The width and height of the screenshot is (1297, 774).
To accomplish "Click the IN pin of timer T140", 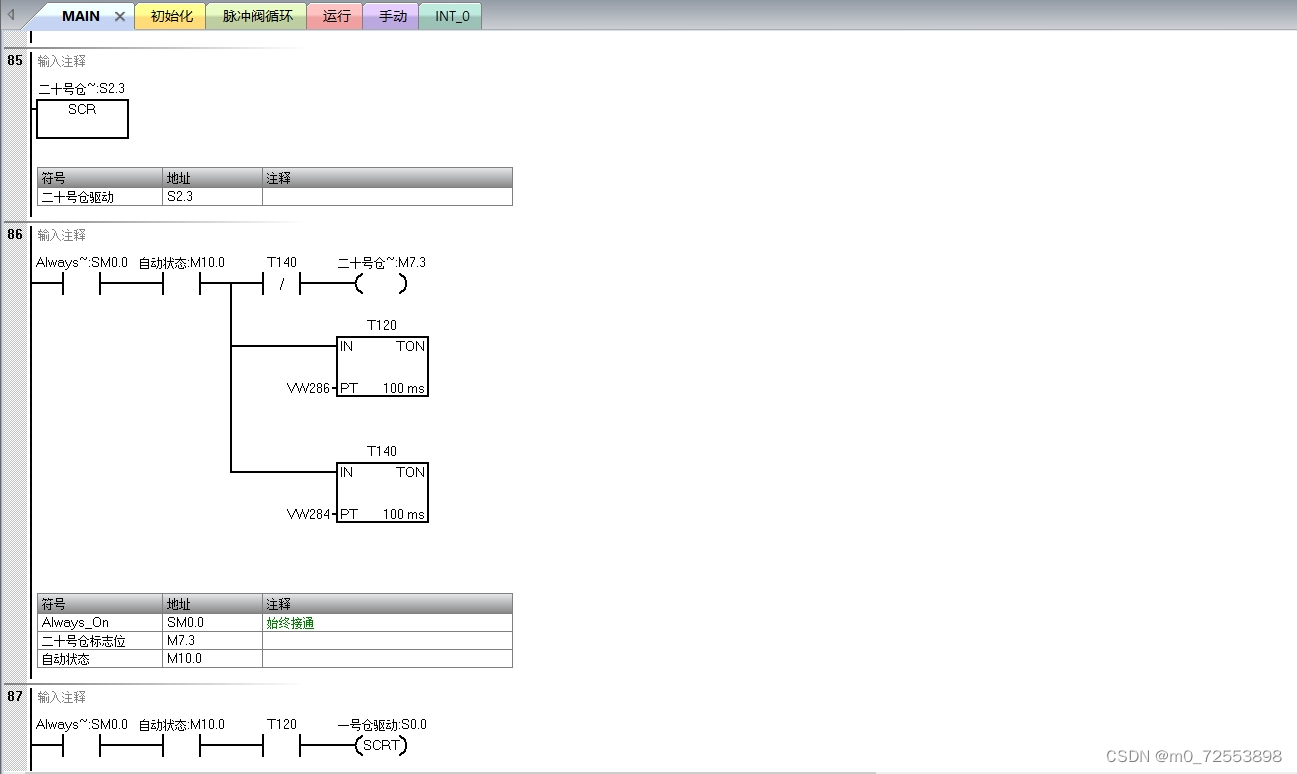I will [346, 472].
